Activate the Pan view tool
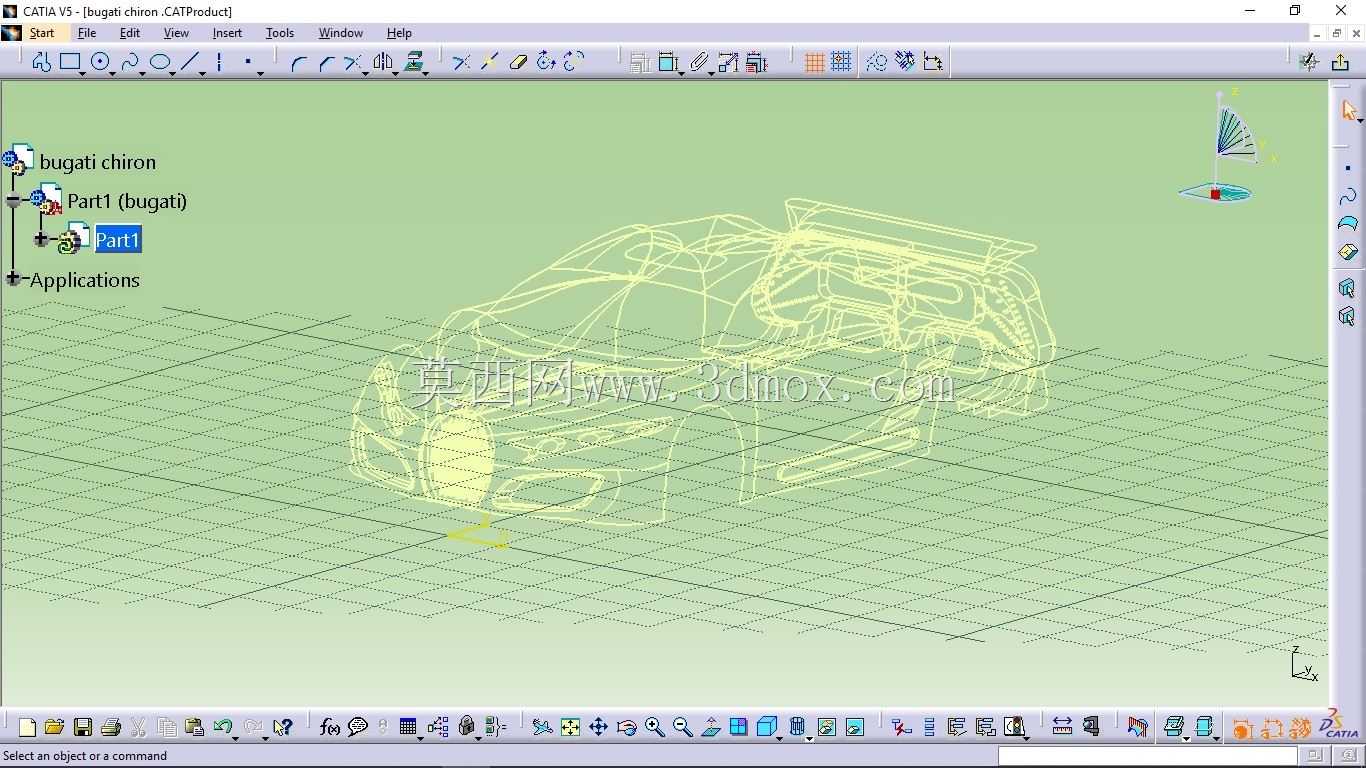Screen dimensions: 1366x768 (598, 727)
